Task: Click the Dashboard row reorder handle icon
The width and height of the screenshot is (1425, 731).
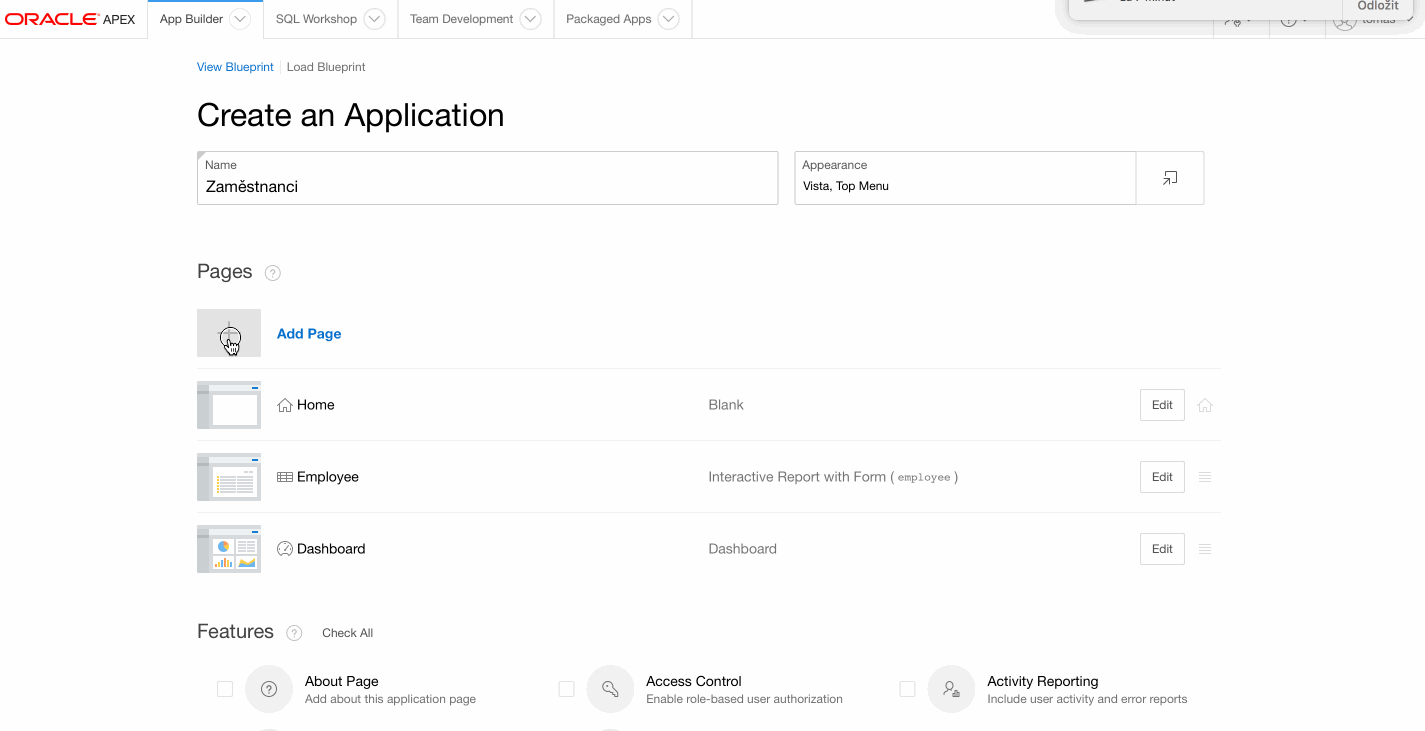Action: (1205, 549)
